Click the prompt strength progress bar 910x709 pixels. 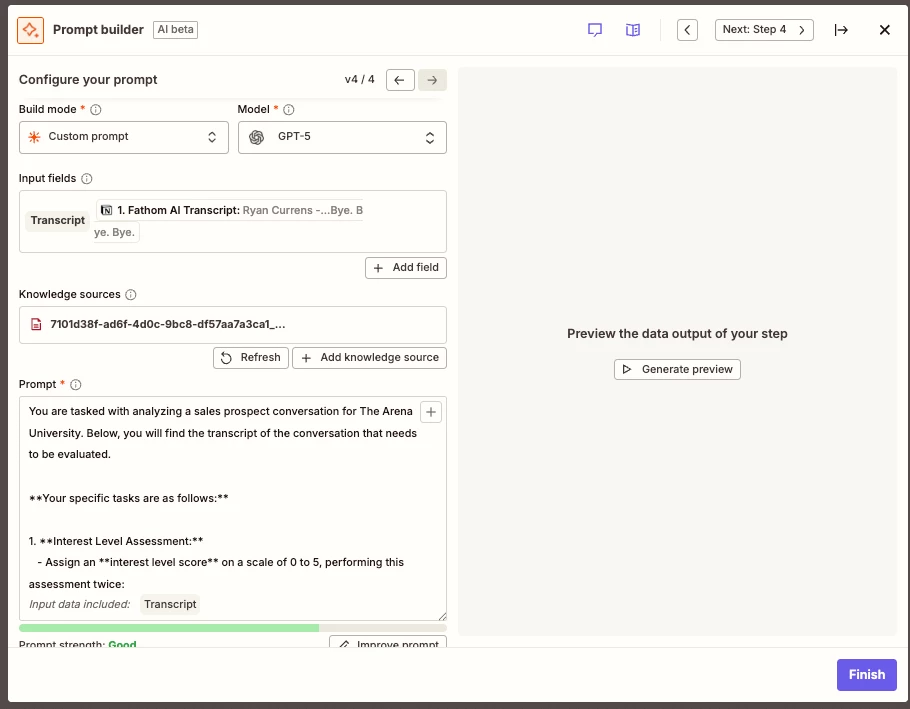click(x=233, y=628)
